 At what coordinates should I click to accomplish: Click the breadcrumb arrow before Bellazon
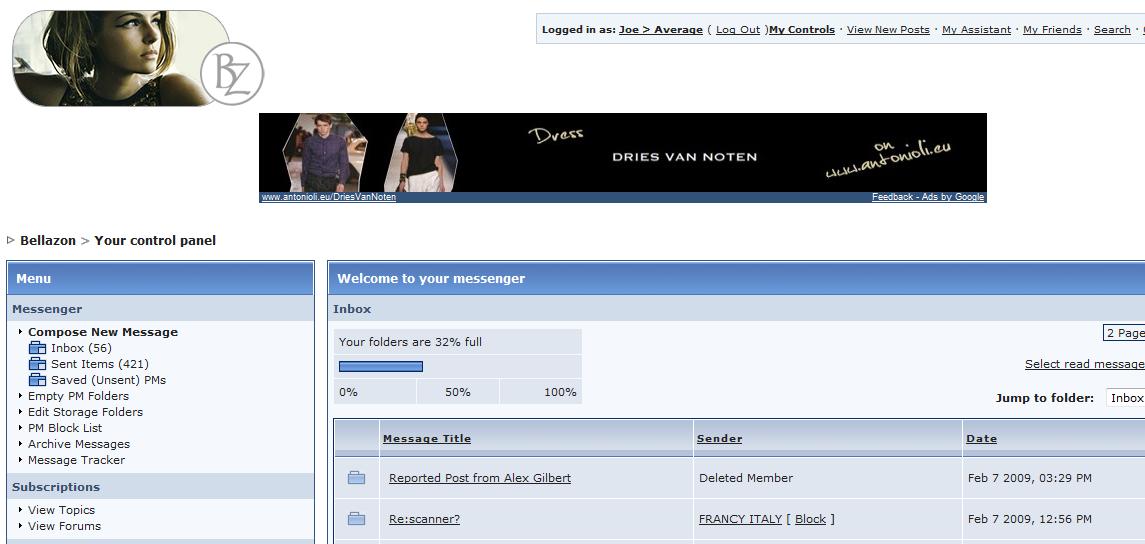click(11, 240)
